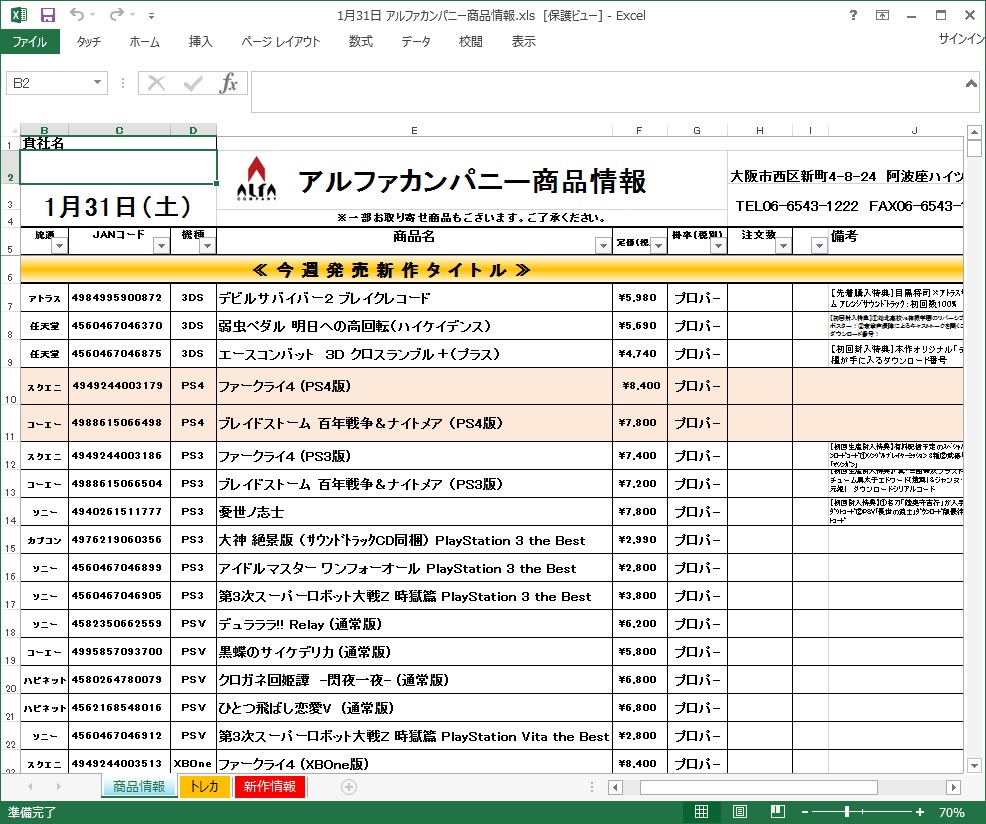Click the vertical scrollbar up arrow
The width and height of the screenshot is (986, 824).
tap(974, 132)
